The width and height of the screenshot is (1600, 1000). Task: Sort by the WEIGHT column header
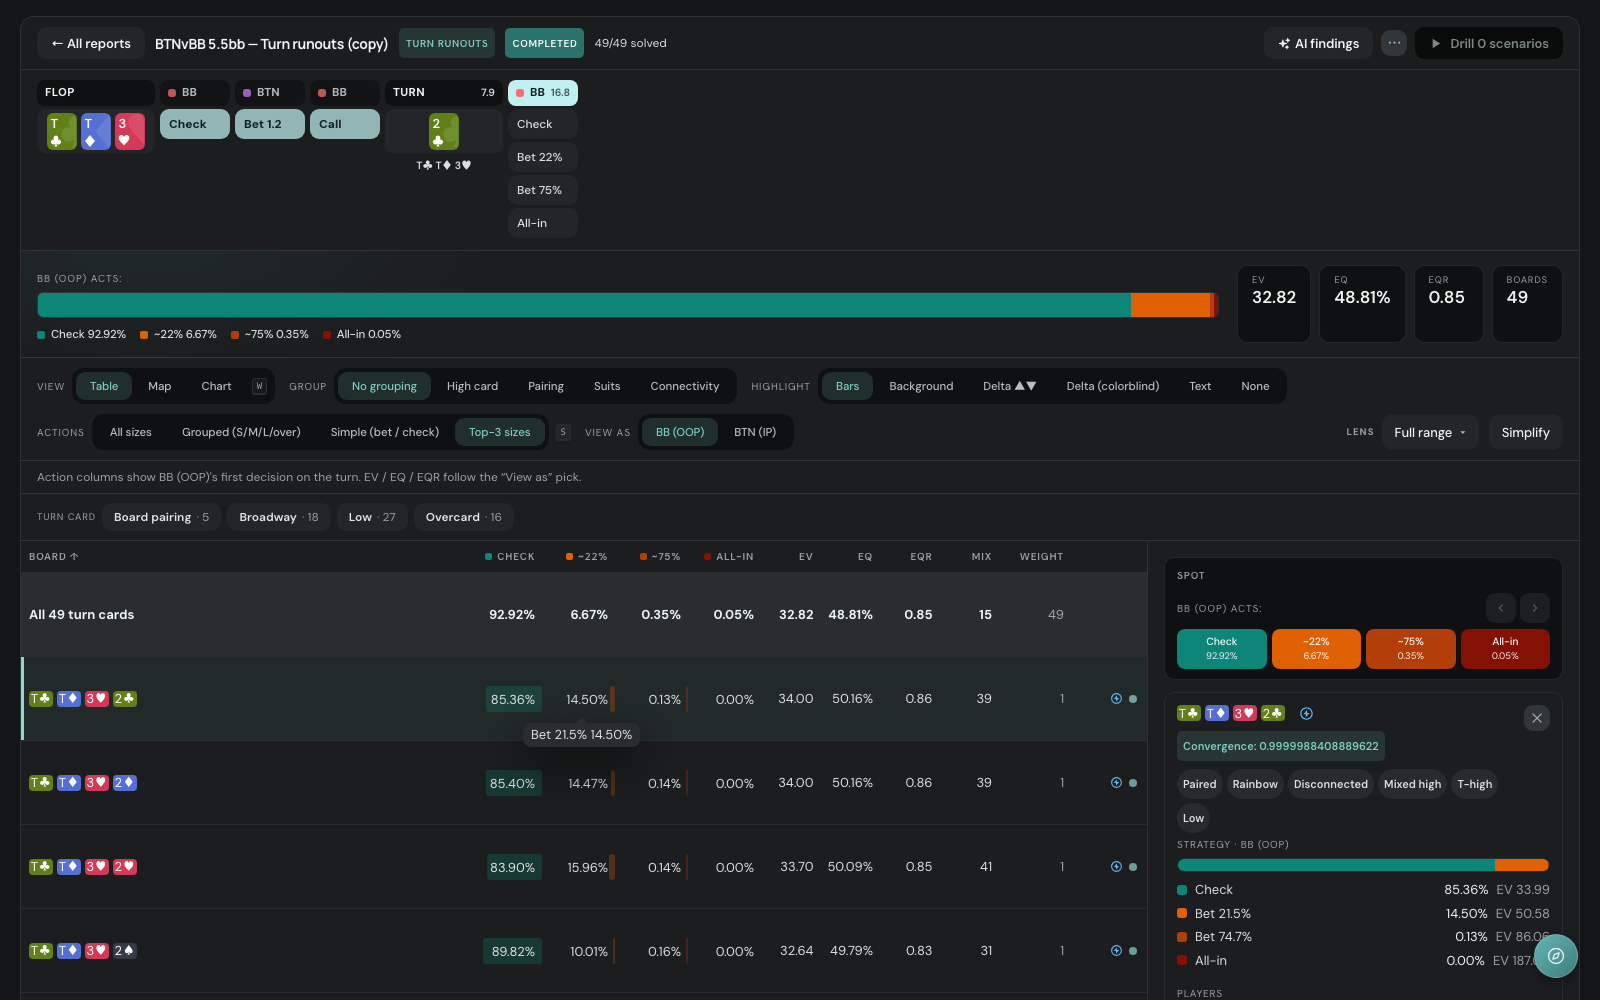point(1041,557)
